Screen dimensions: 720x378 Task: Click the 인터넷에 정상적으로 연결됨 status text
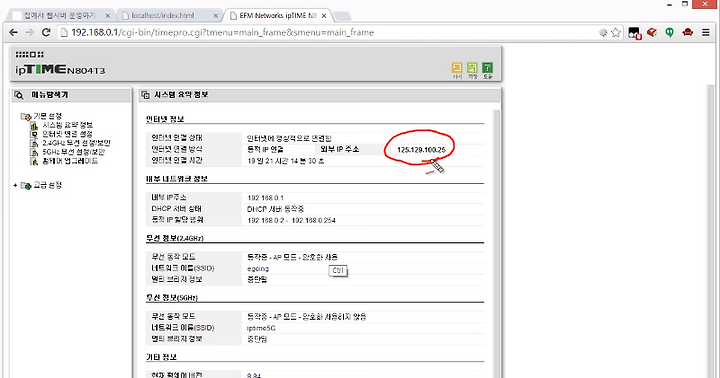click(289, 138)
